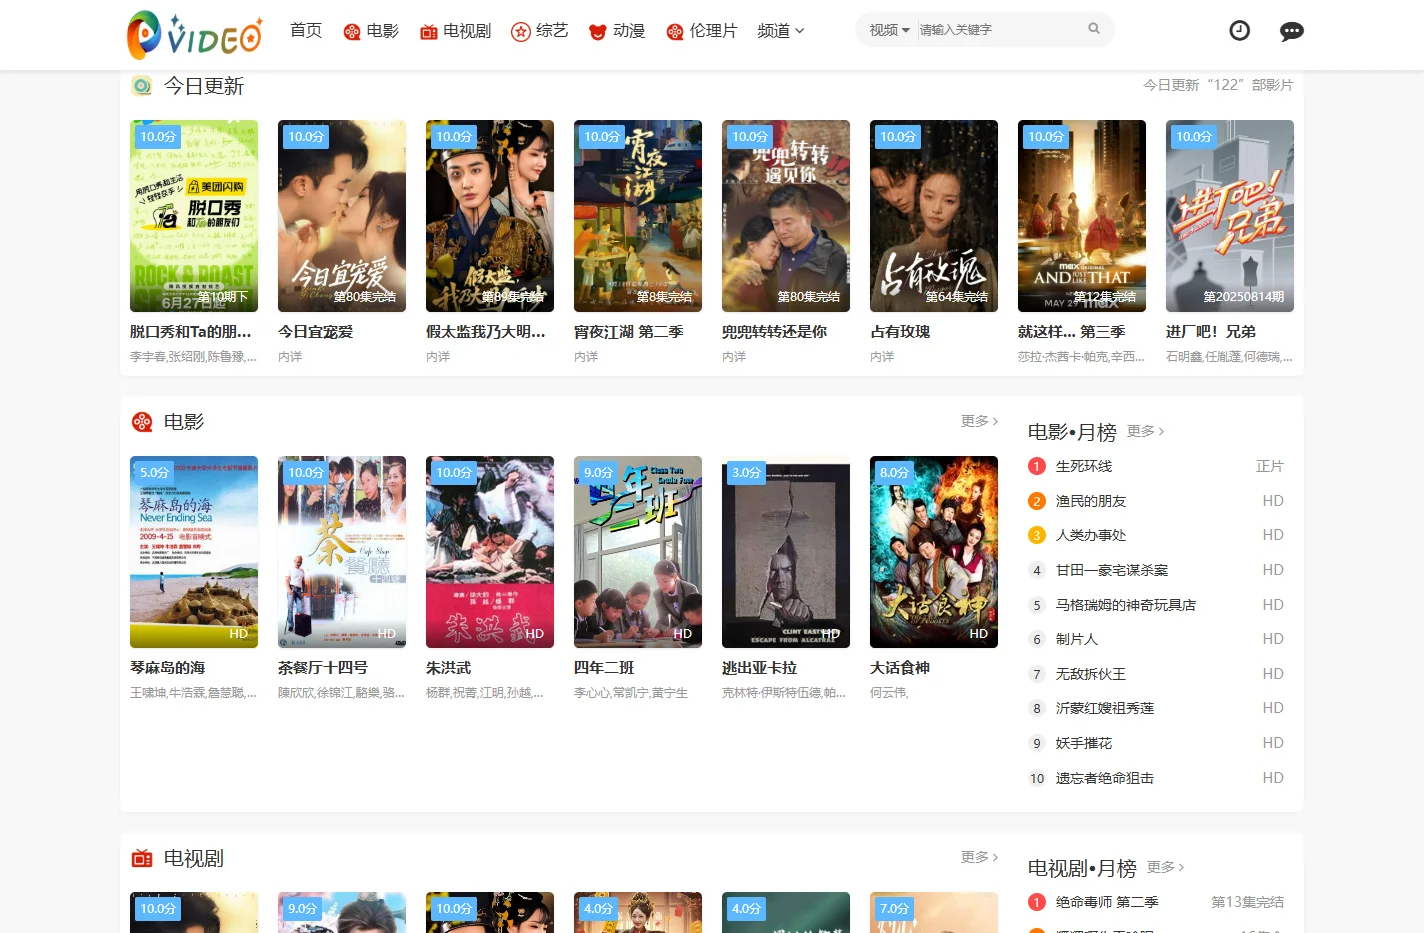Viewport: 1424px width, 933px height.
Task: Open 脱口秀和Ta的朋友 poster thumbnail
Action: pos(194,216)
